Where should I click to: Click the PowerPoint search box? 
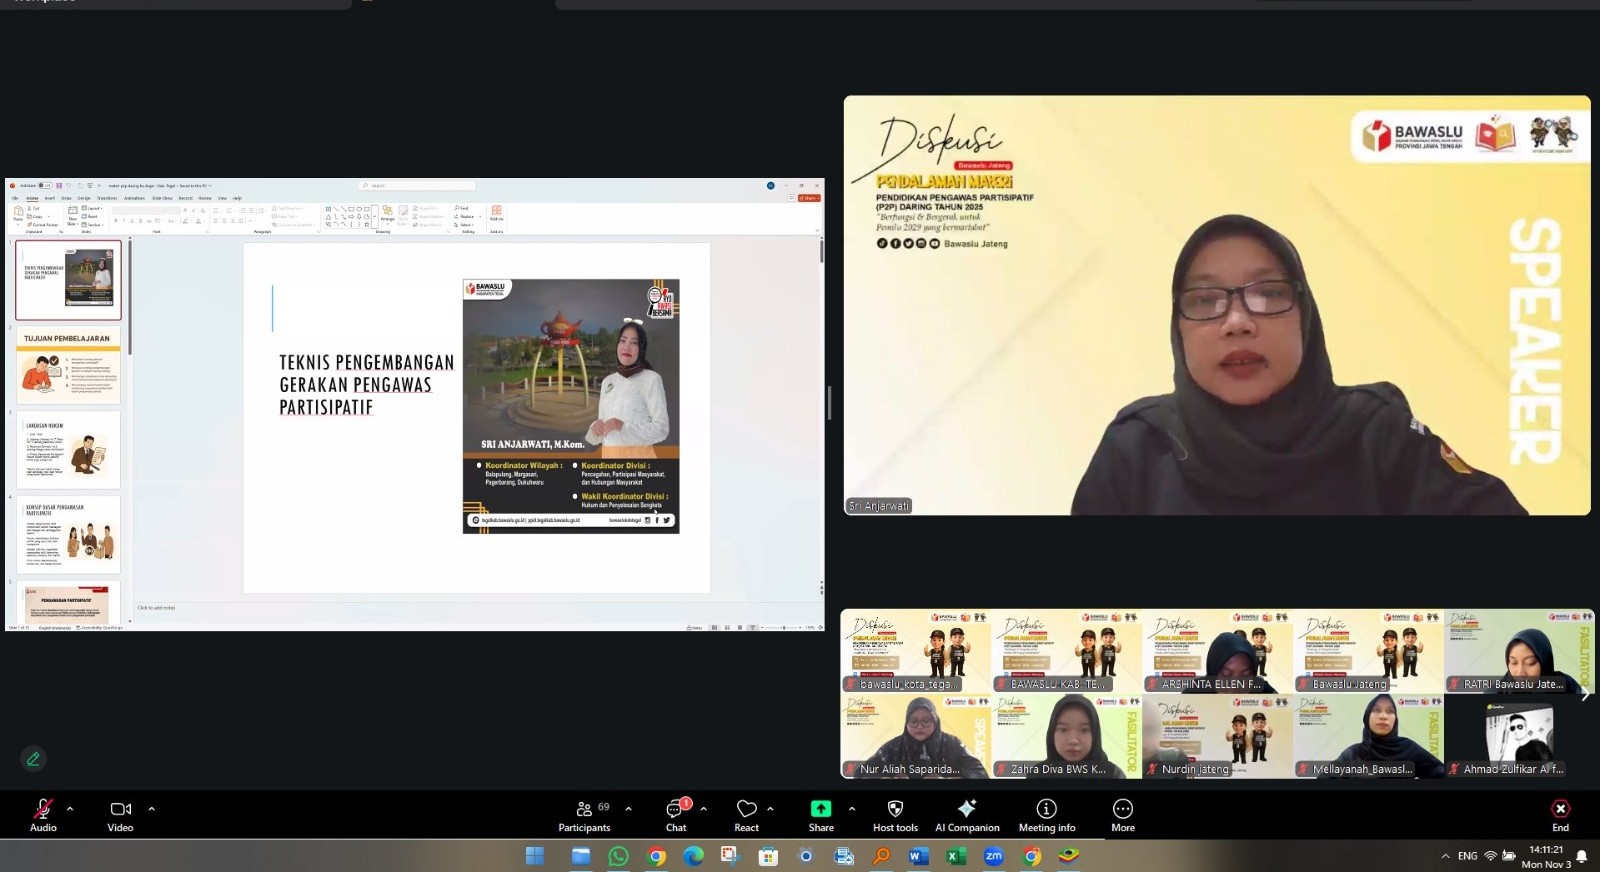pyautogui.click(x=418, y=185)
